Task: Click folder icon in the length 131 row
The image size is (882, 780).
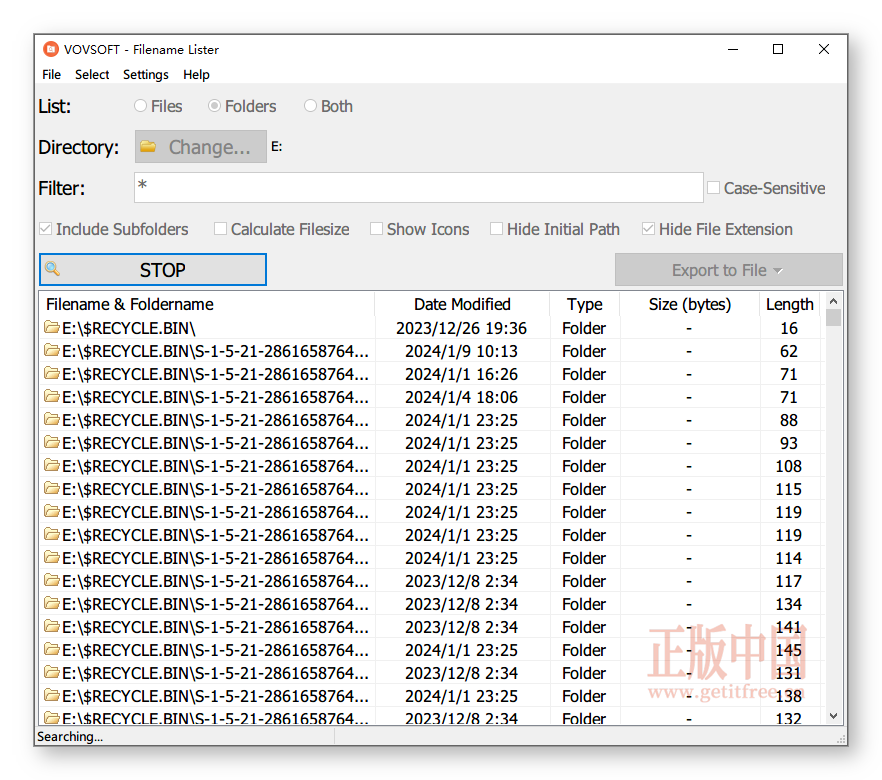Action: tap(52, 673)
